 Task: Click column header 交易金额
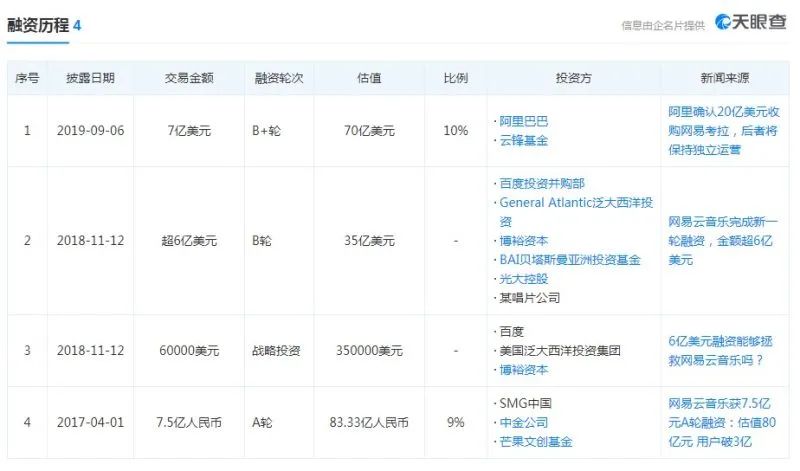(x=189, y=78)
